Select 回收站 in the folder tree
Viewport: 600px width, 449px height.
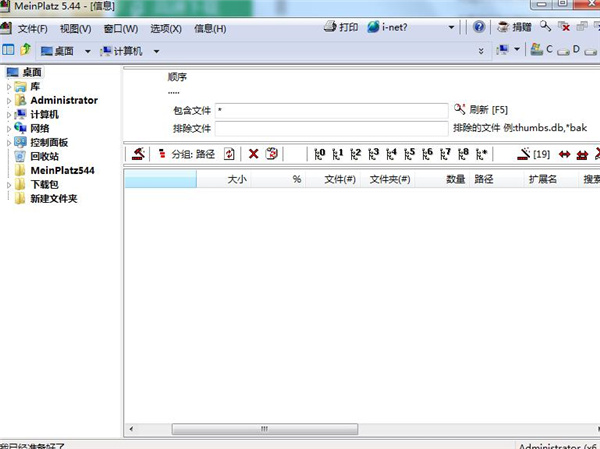44,157
